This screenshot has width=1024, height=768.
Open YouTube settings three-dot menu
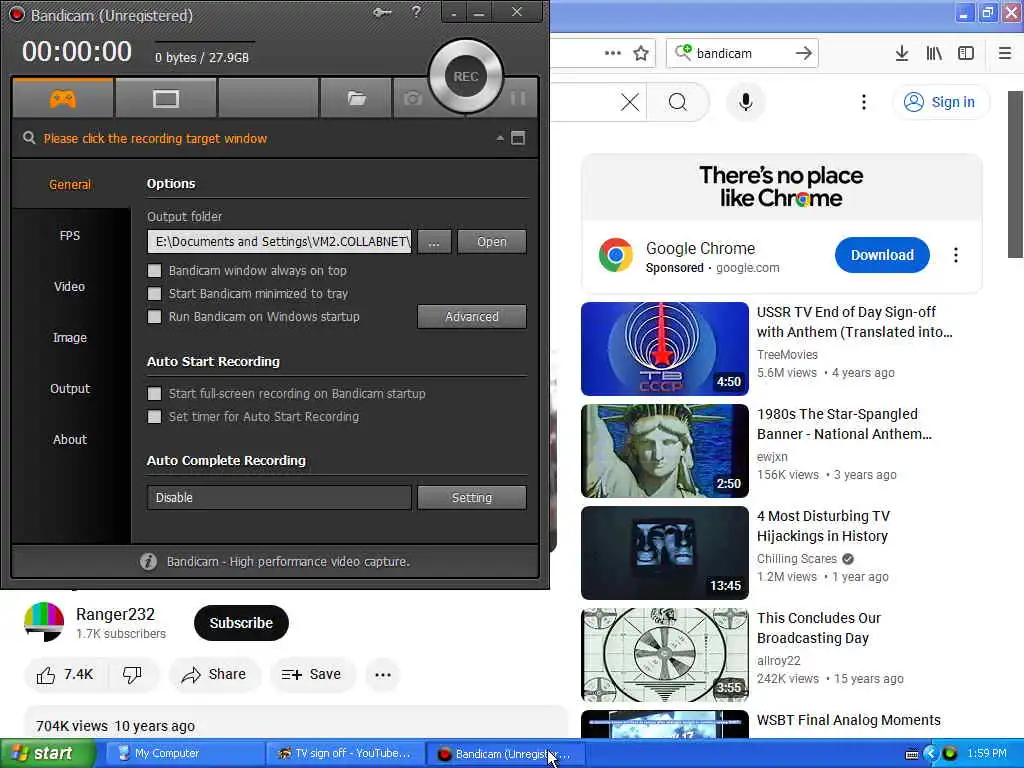click(864, 102)
